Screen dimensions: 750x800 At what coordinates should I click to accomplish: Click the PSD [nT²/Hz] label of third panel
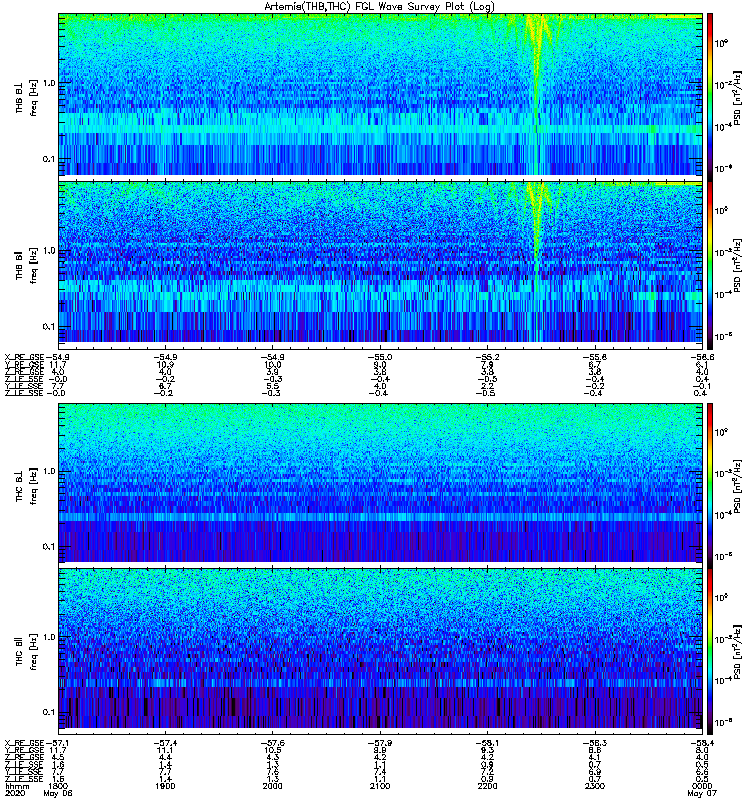pos(738,486)
